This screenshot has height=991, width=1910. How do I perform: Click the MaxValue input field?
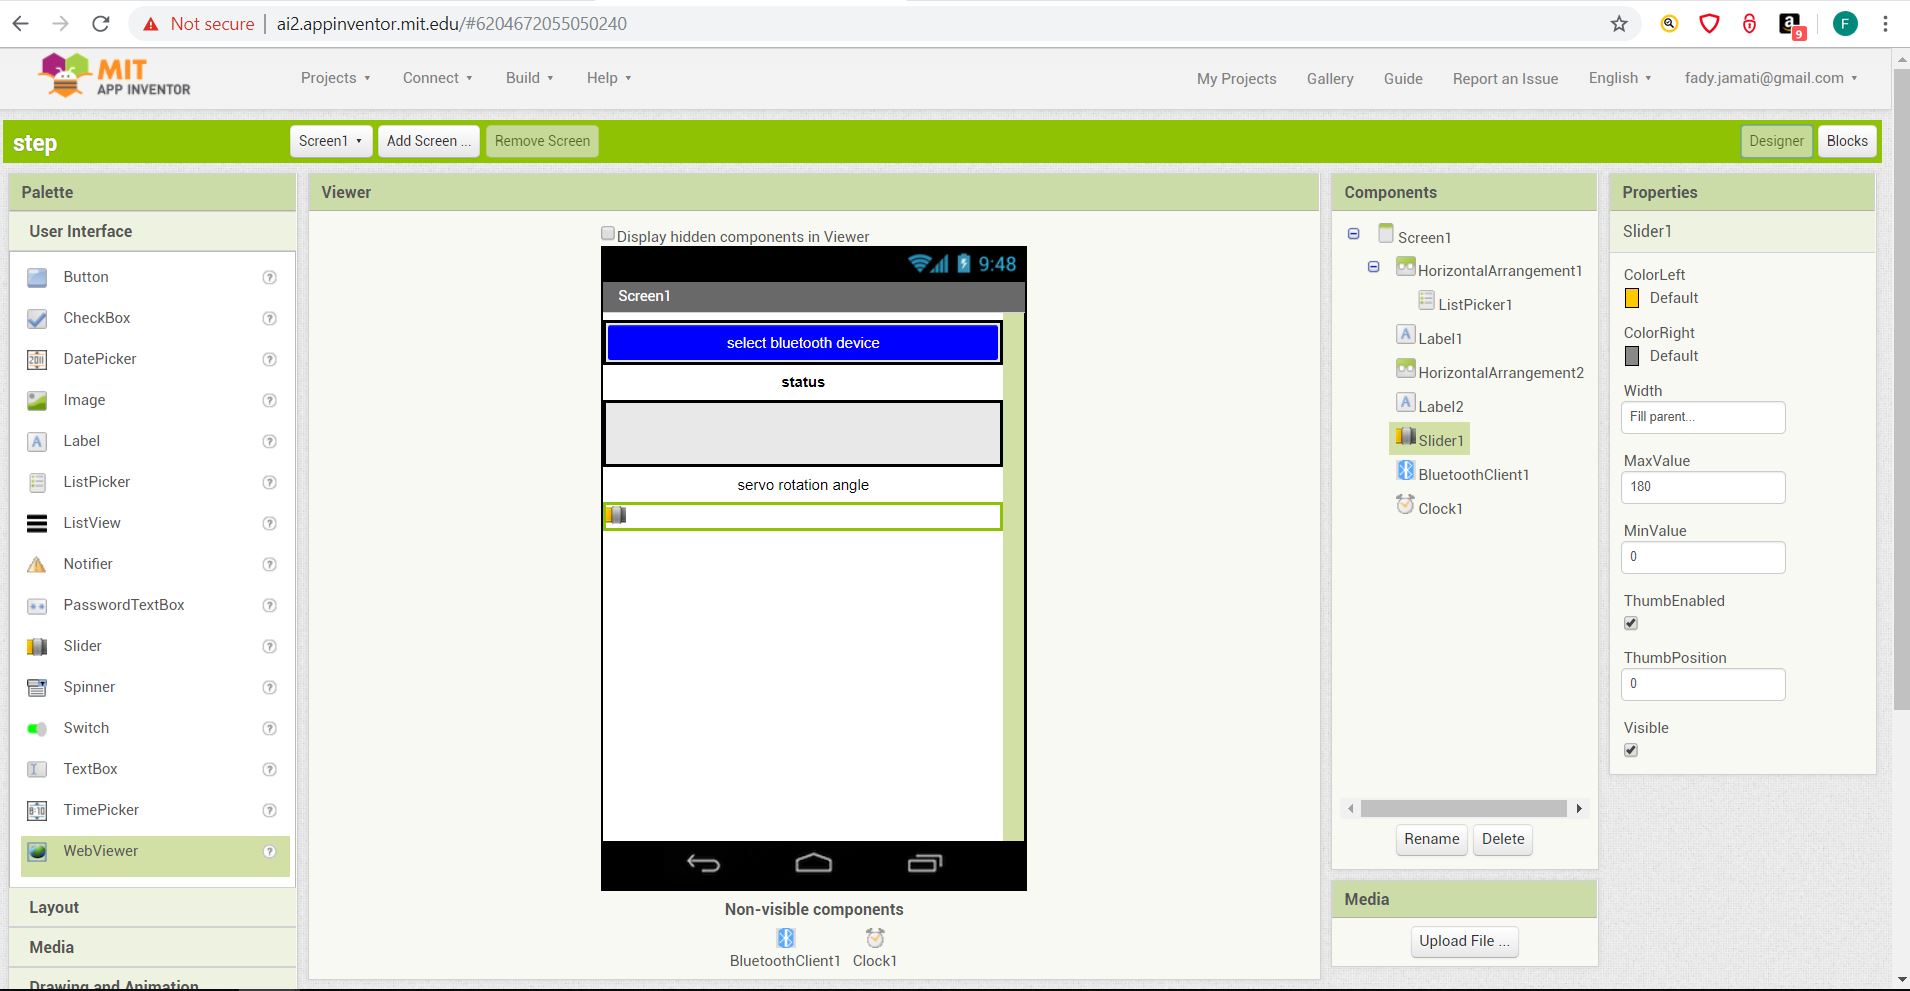click(x=1703, y=487)
